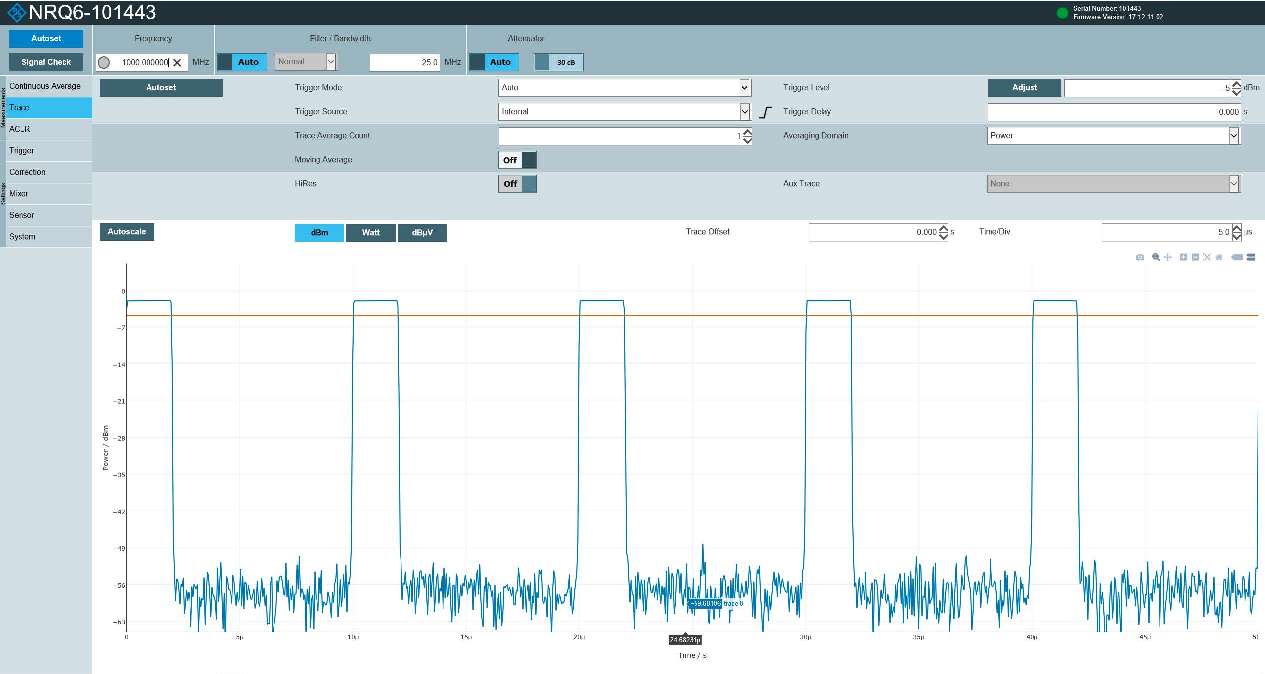Image resolution: width=1265 pixels, height=674 pixels.
Task: Click the Autoscale button above the plot
Action: pyautogui.click(x=127, y=232)
